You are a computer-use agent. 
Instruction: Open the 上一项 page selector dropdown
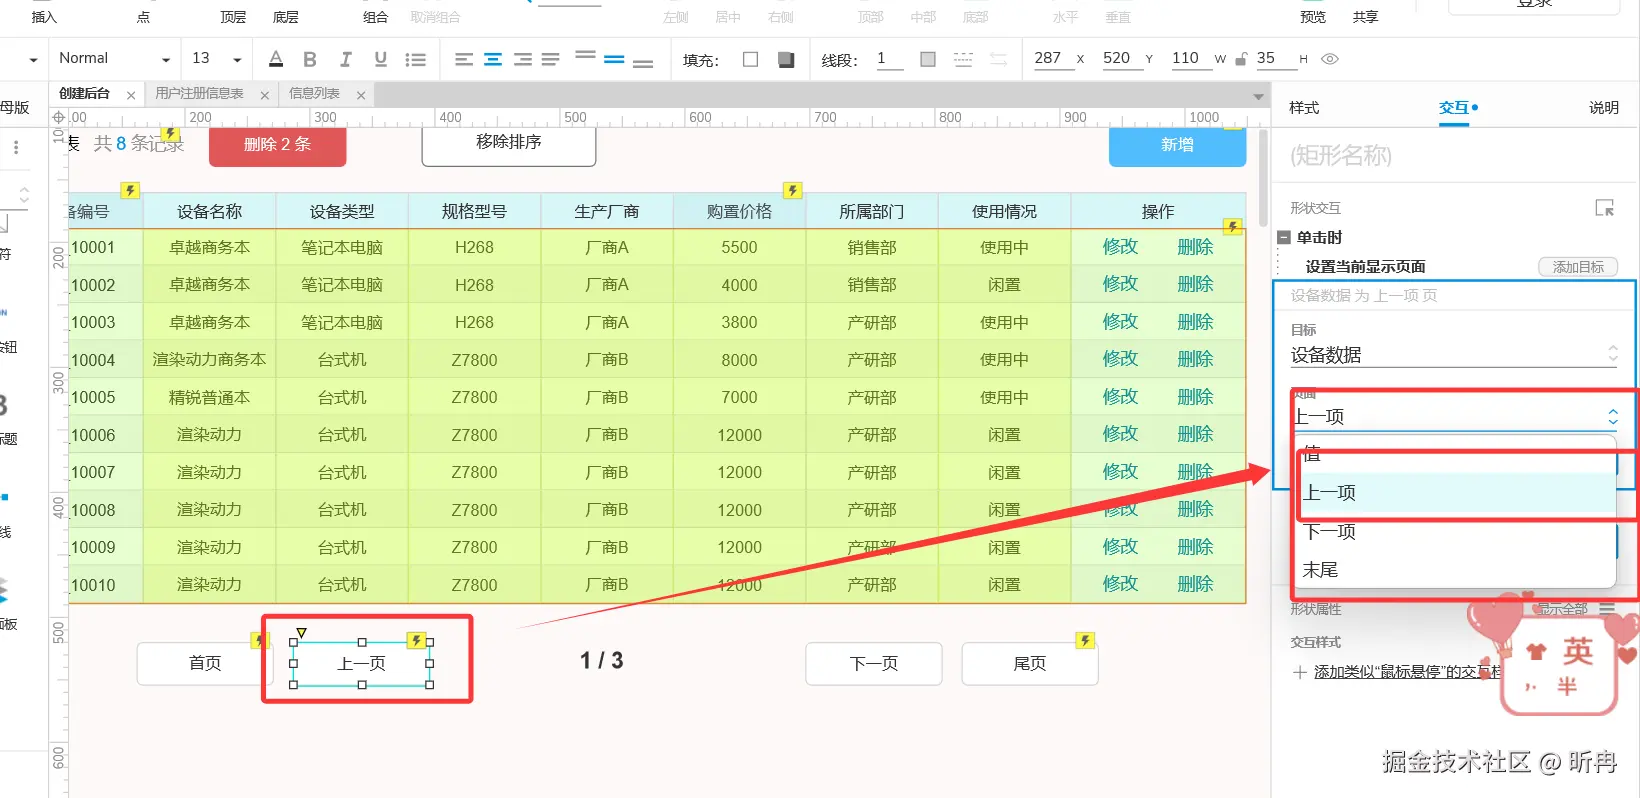click(x=1455, y=416)
